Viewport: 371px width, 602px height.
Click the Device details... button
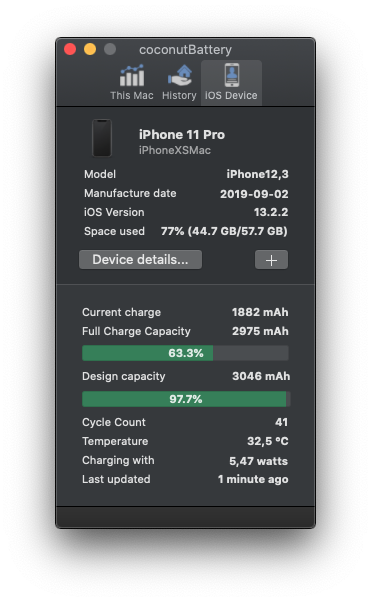(140, 260)
